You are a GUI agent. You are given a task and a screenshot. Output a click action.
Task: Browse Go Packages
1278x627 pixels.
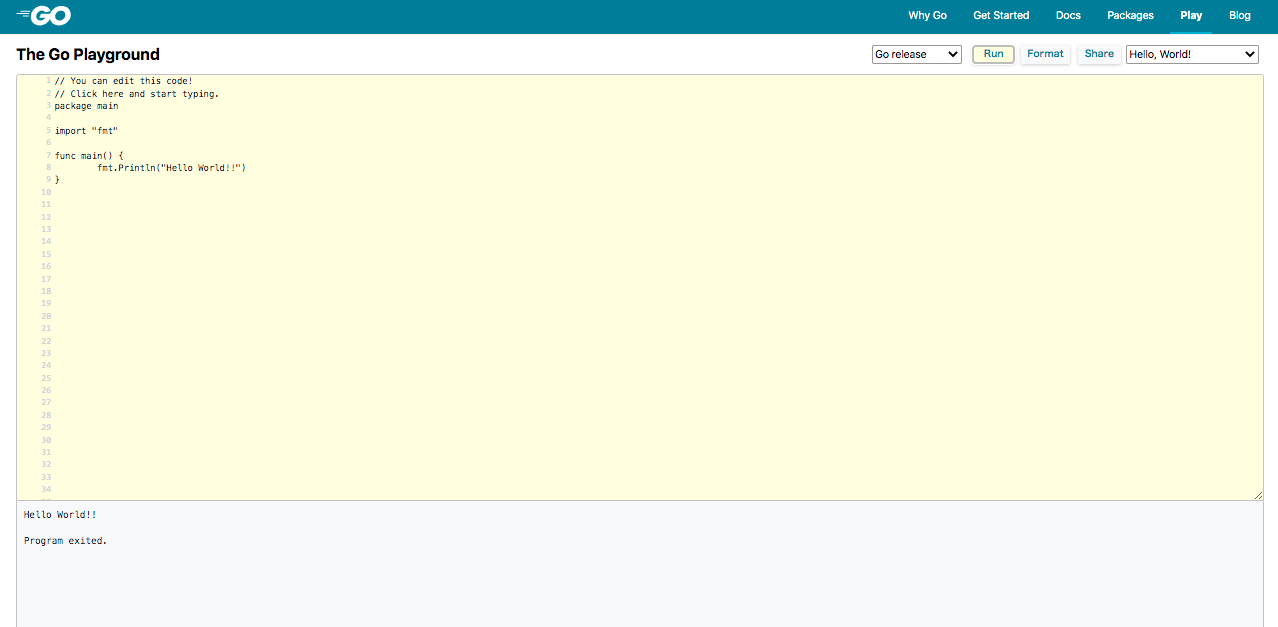point(1130,15)
